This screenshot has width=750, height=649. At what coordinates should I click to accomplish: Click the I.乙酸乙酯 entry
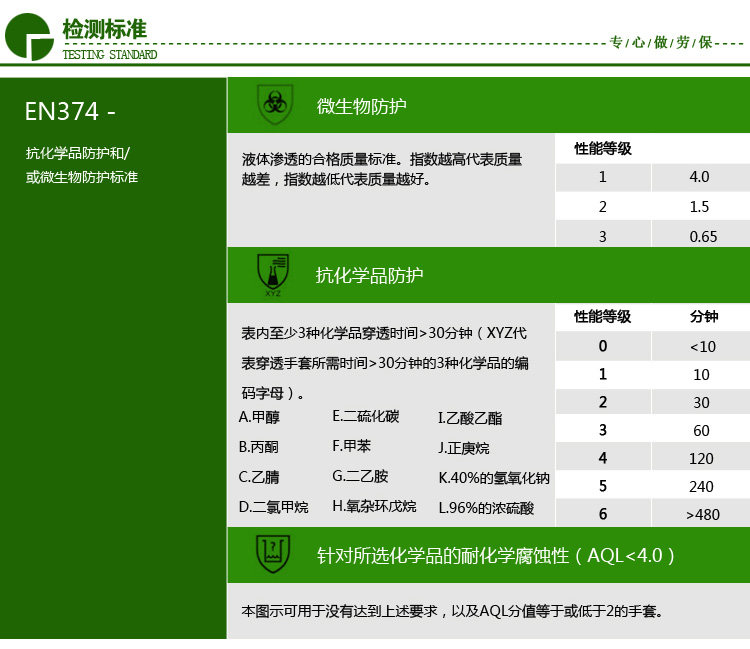pyautogui.click(x=470, y=418)
